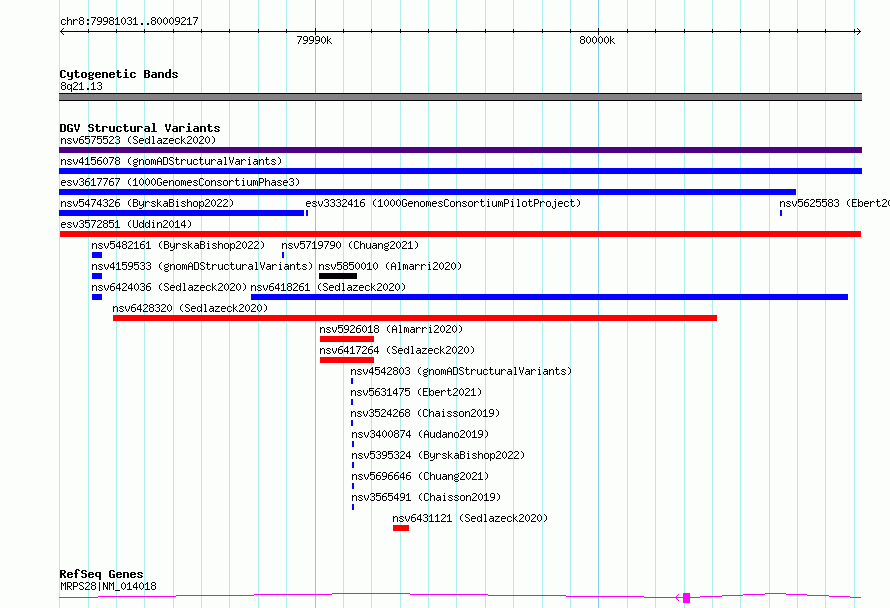Click nsv6431121 (Sedlazeck2020) label
The width and height of the screenshot is (890, 608).
[470, 518]
